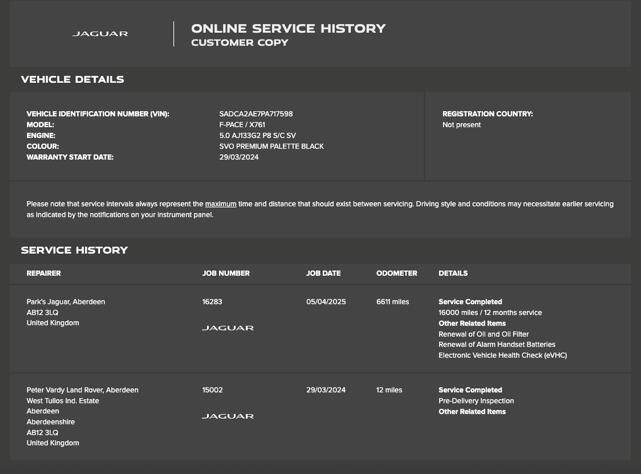Select 'United Kingdom' under Park's Jaguar
The image size is (641, 474).
click(x=53, y=323)
